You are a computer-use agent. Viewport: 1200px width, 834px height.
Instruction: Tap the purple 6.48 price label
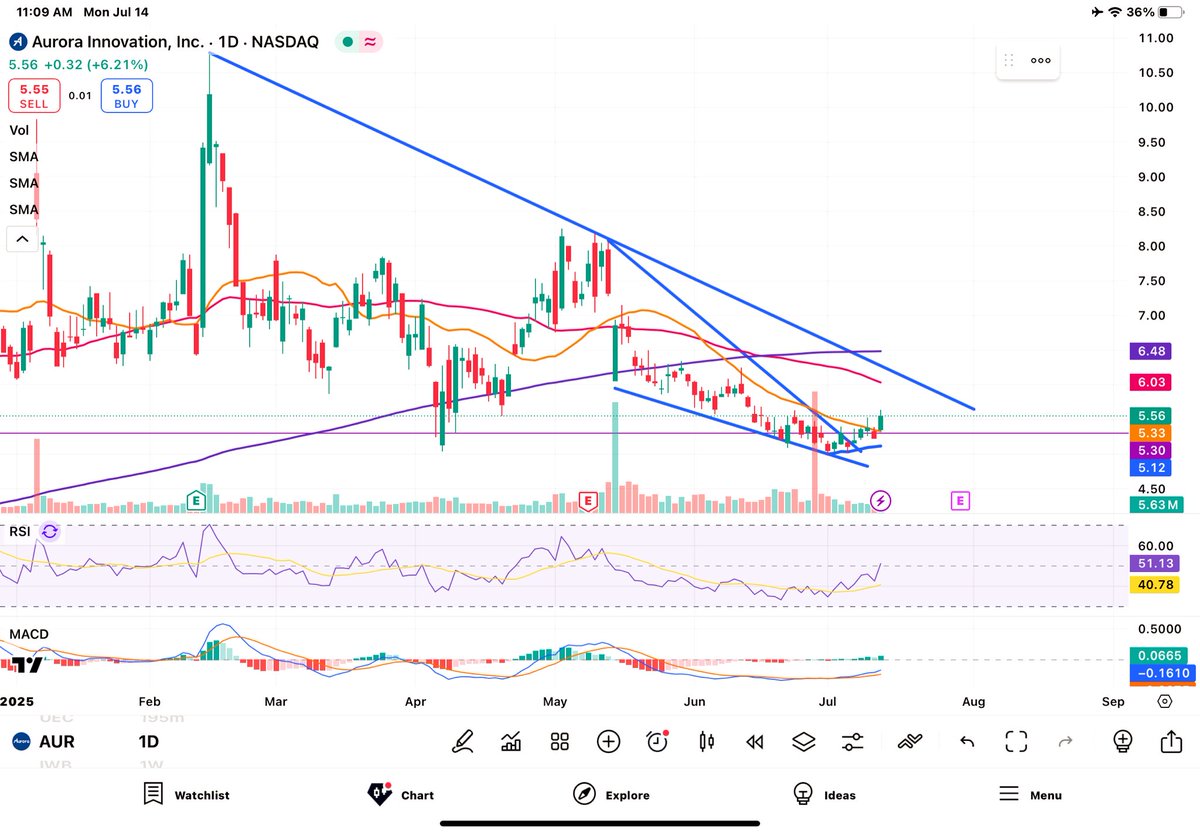[x=1149, y=351]
